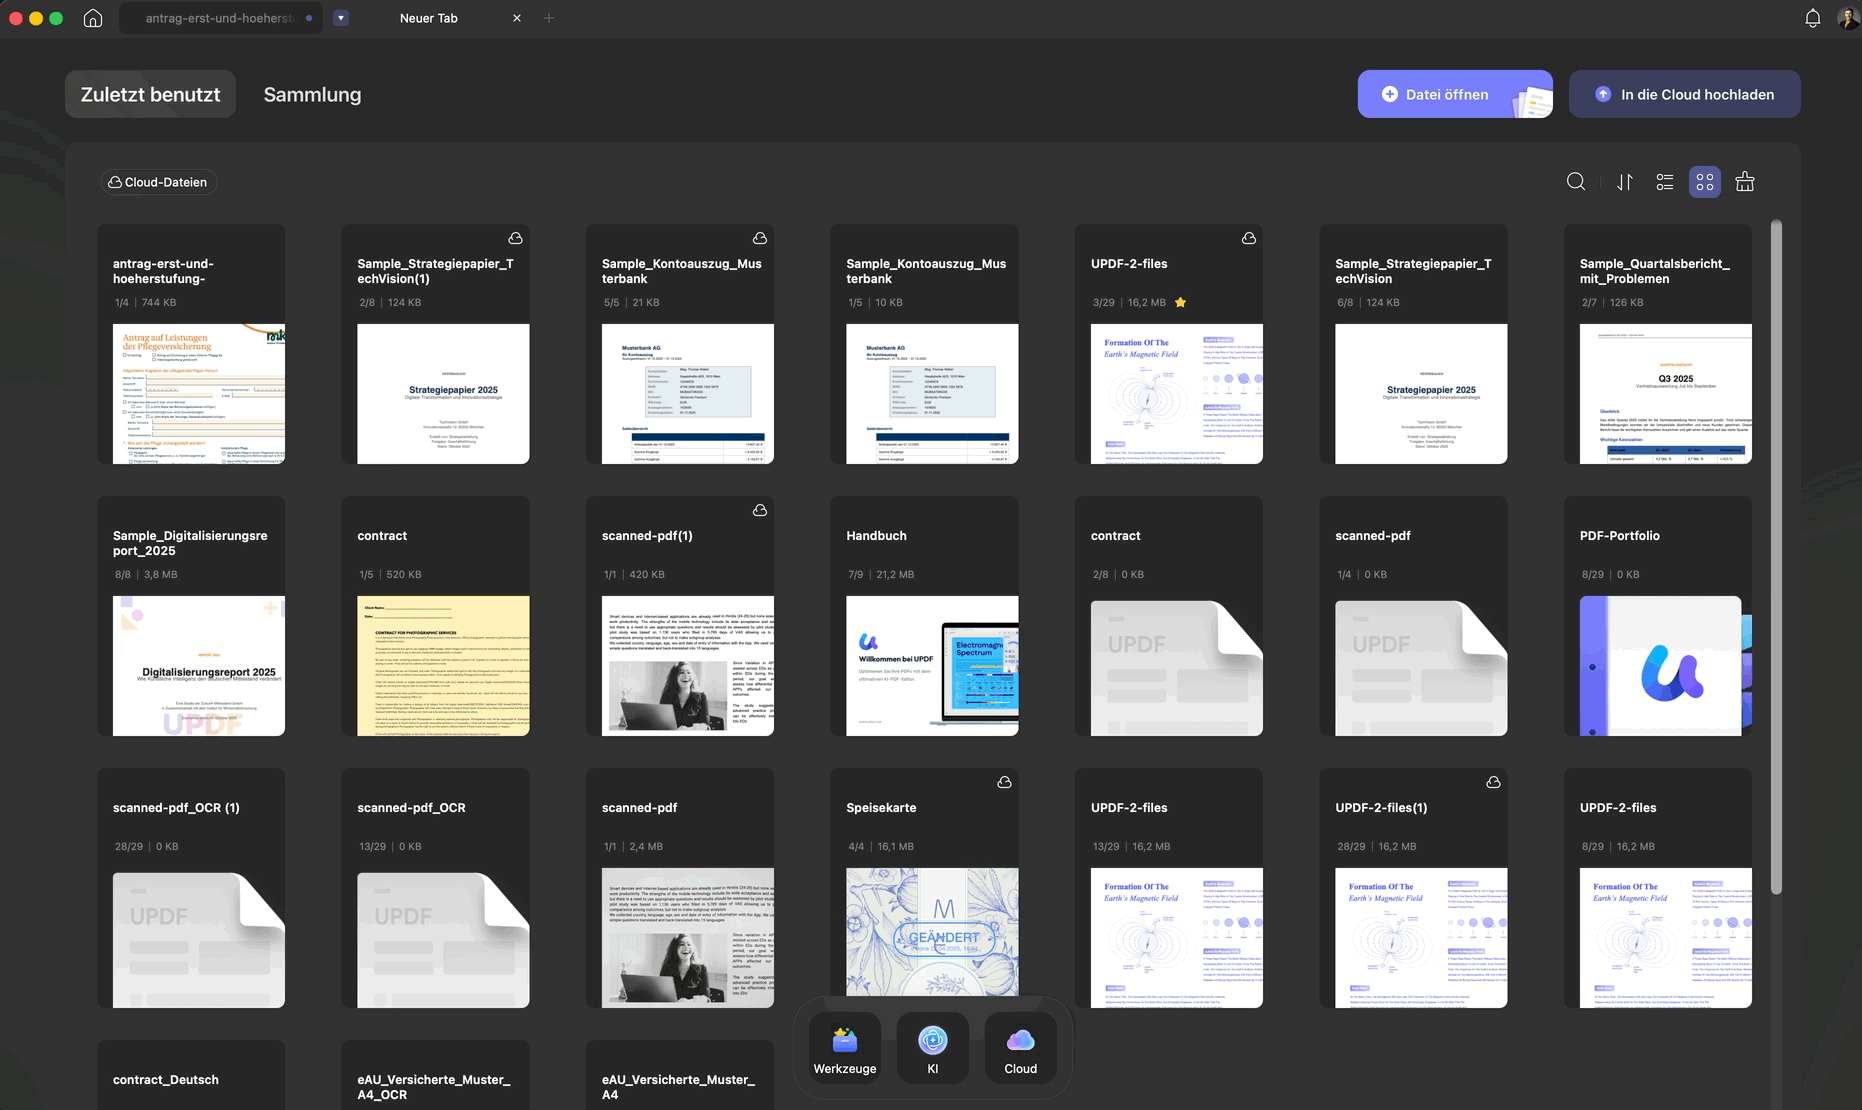Open the Speisekarte thumbnail
The image size is (1862, 1110).
click(932, 932)
